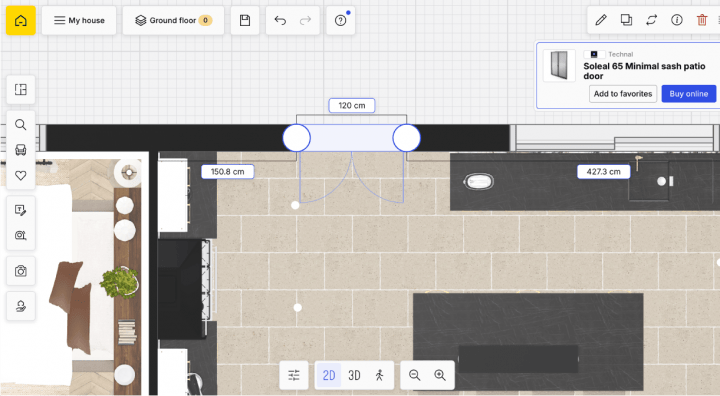Zoom out the floor plan
Image resolution: width=720 pixels, height=396 pixels.
point(415,375)
